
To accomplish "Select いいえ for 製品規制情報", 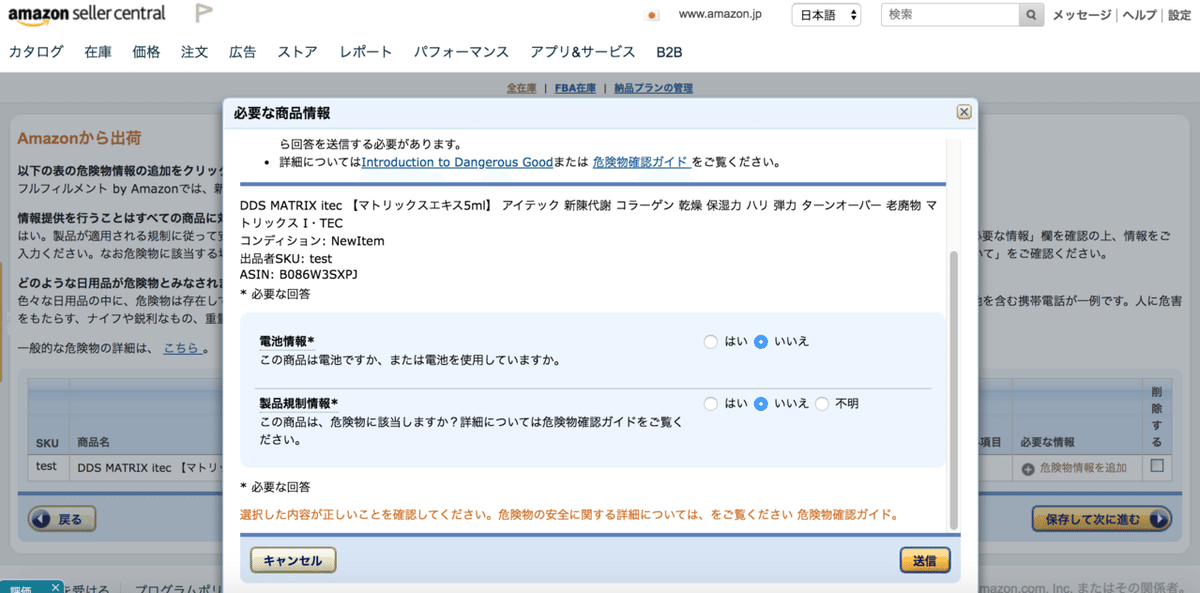I will (x=761, y=404).
